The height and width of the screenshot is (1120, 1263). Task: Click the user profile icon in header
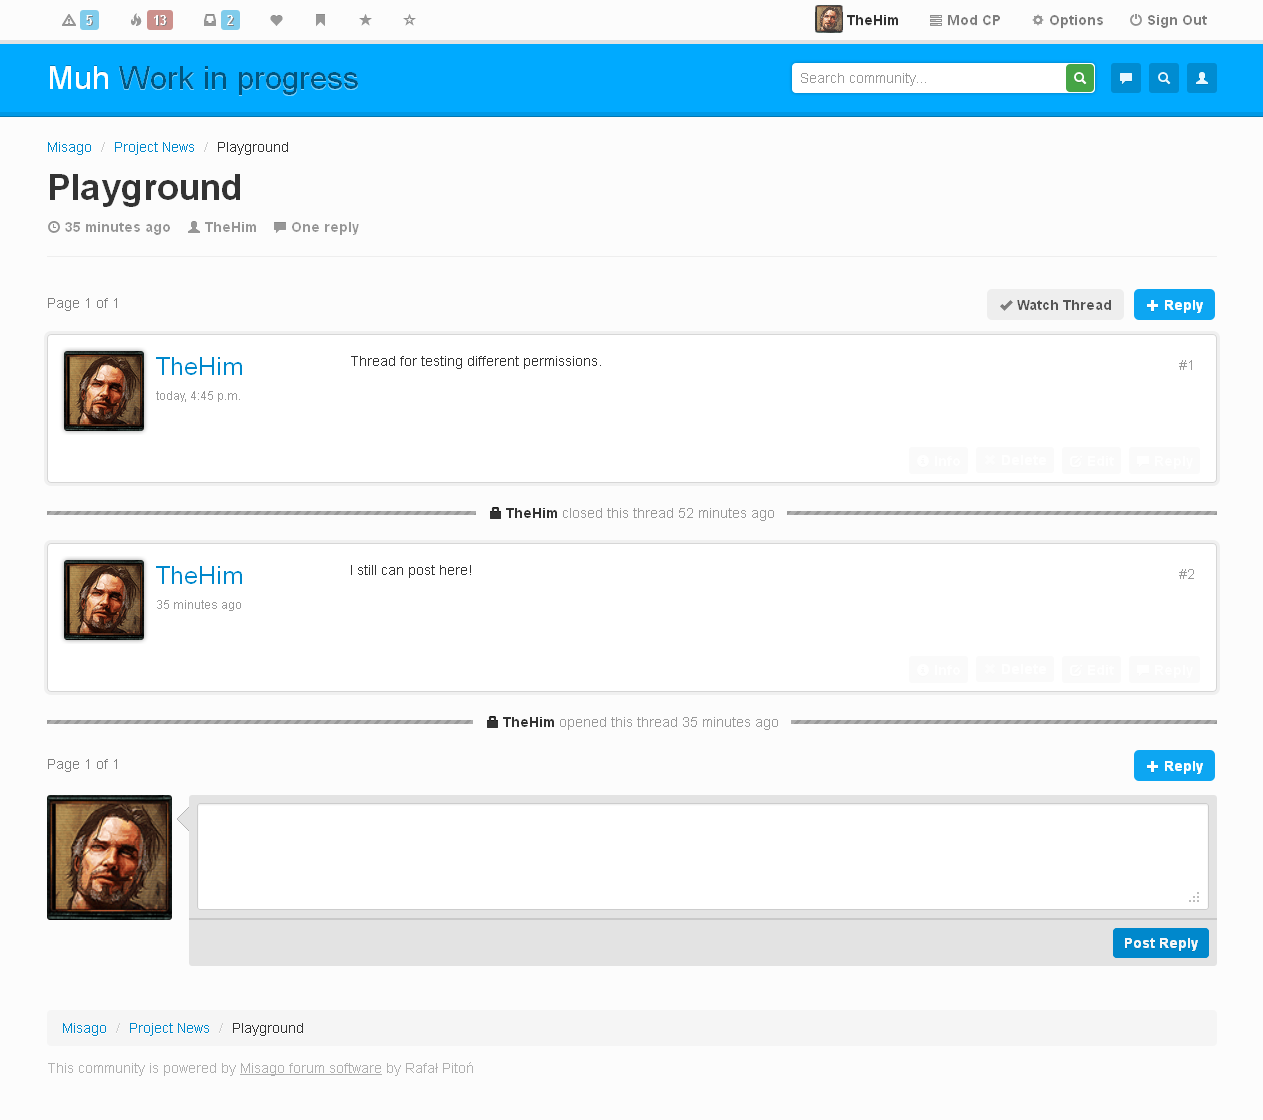(1202, 78)
